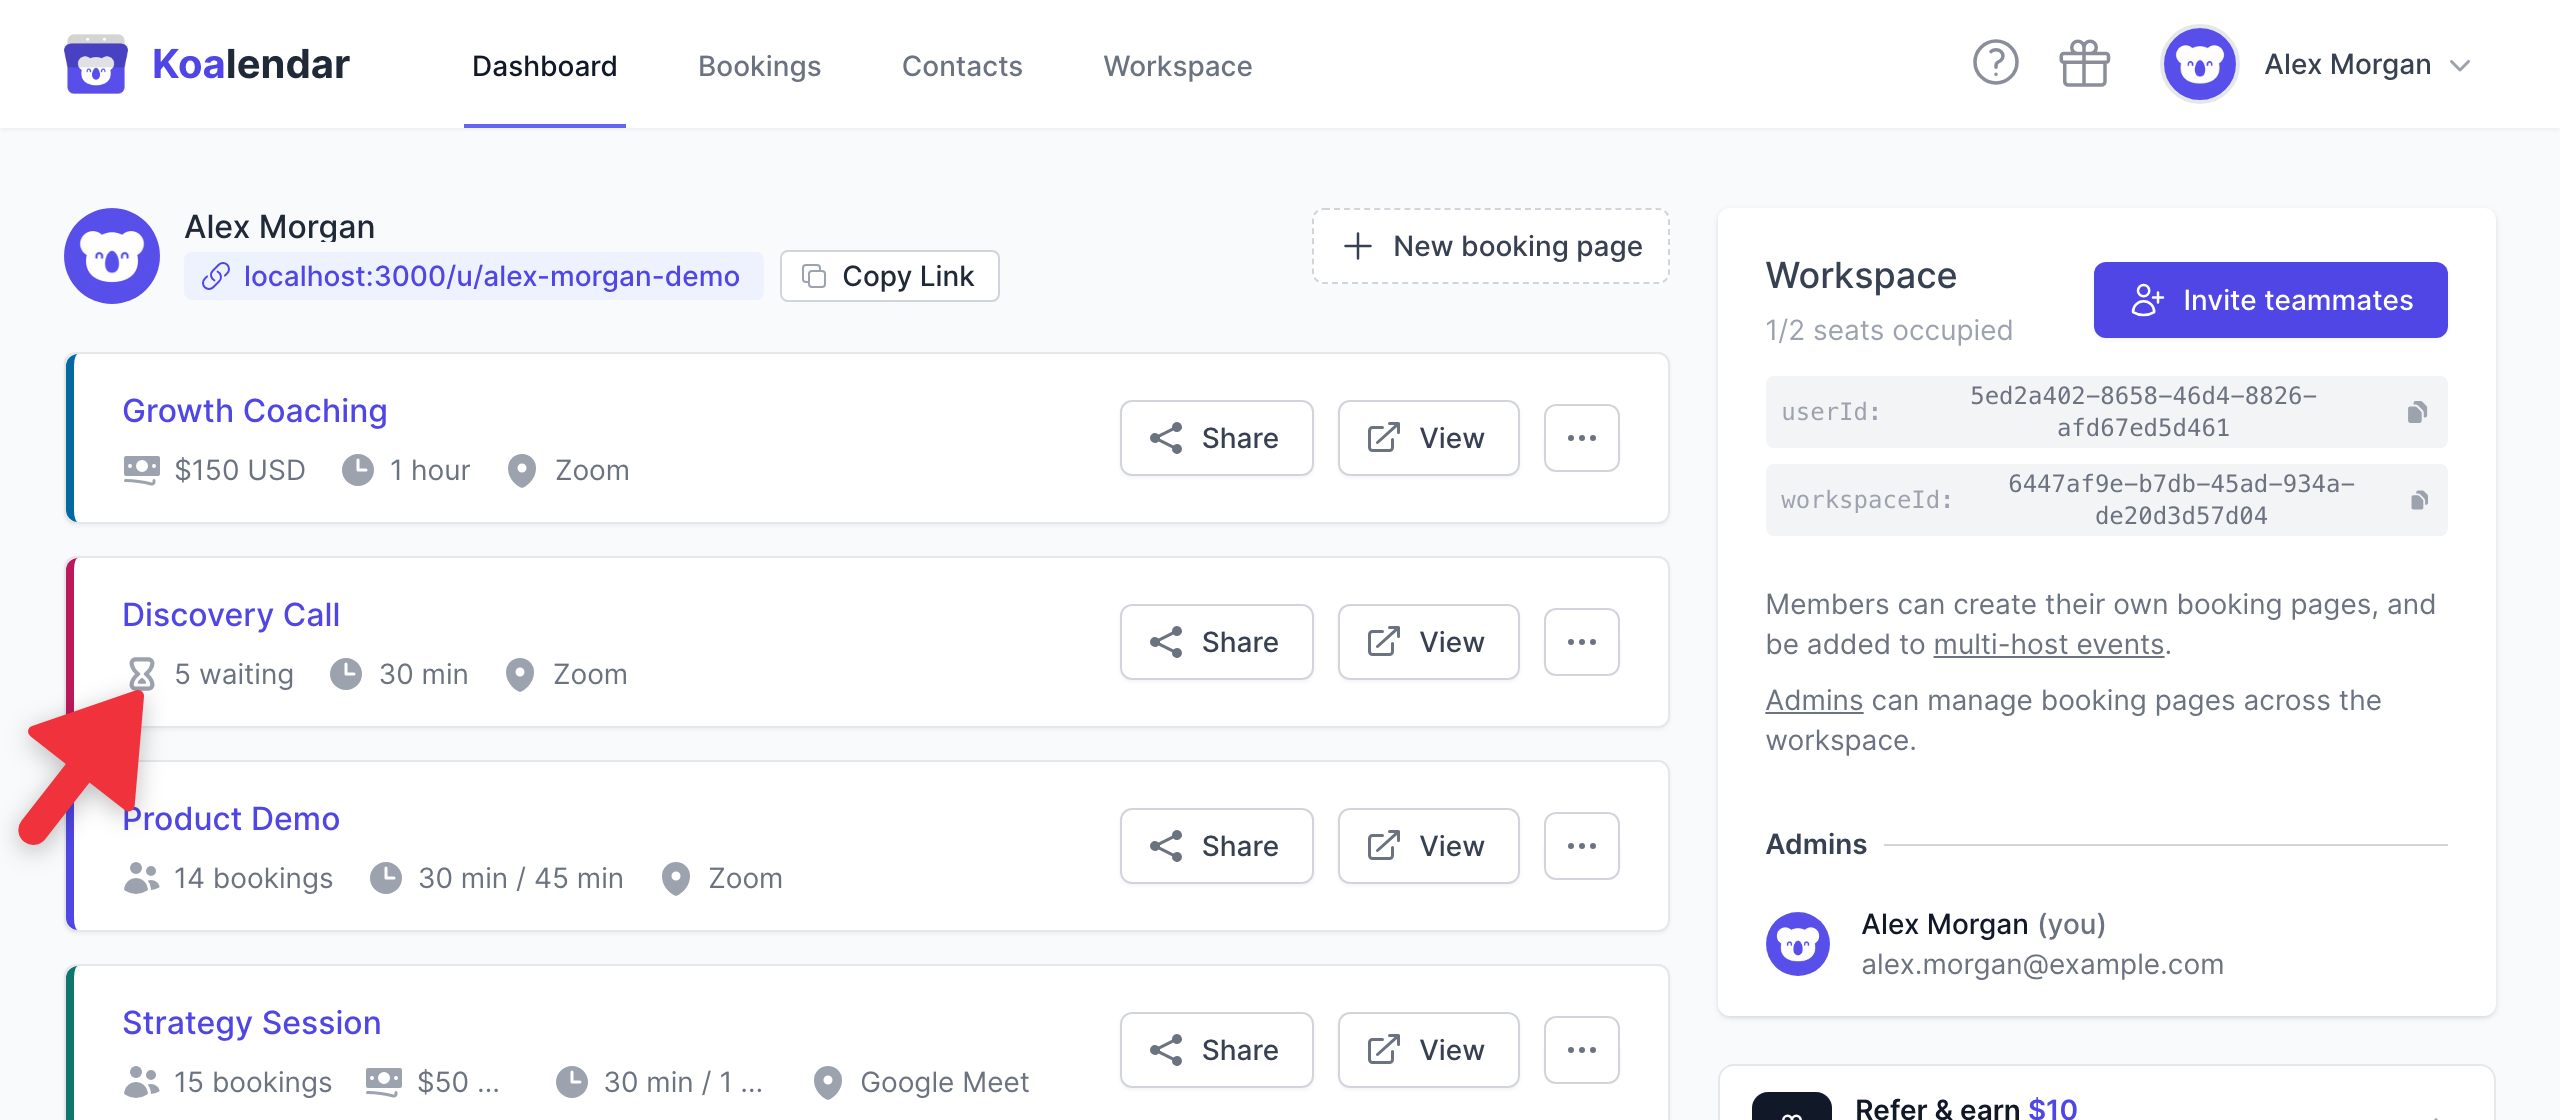Open Growth Coaching booking page title
Viewport: 2560px width, 1120px height.
click(254, 410)
